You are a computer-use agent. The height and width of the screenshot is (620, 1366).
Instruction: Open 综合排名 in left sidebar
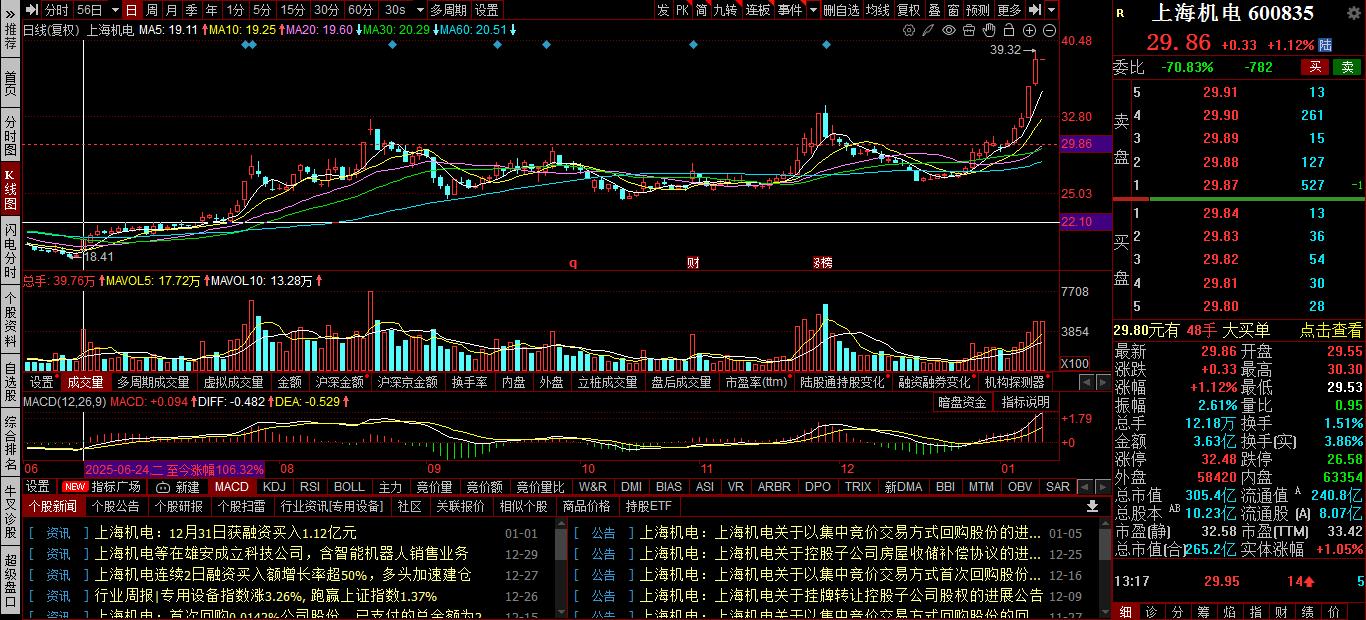pyautogui.click(x=10, y=441)
